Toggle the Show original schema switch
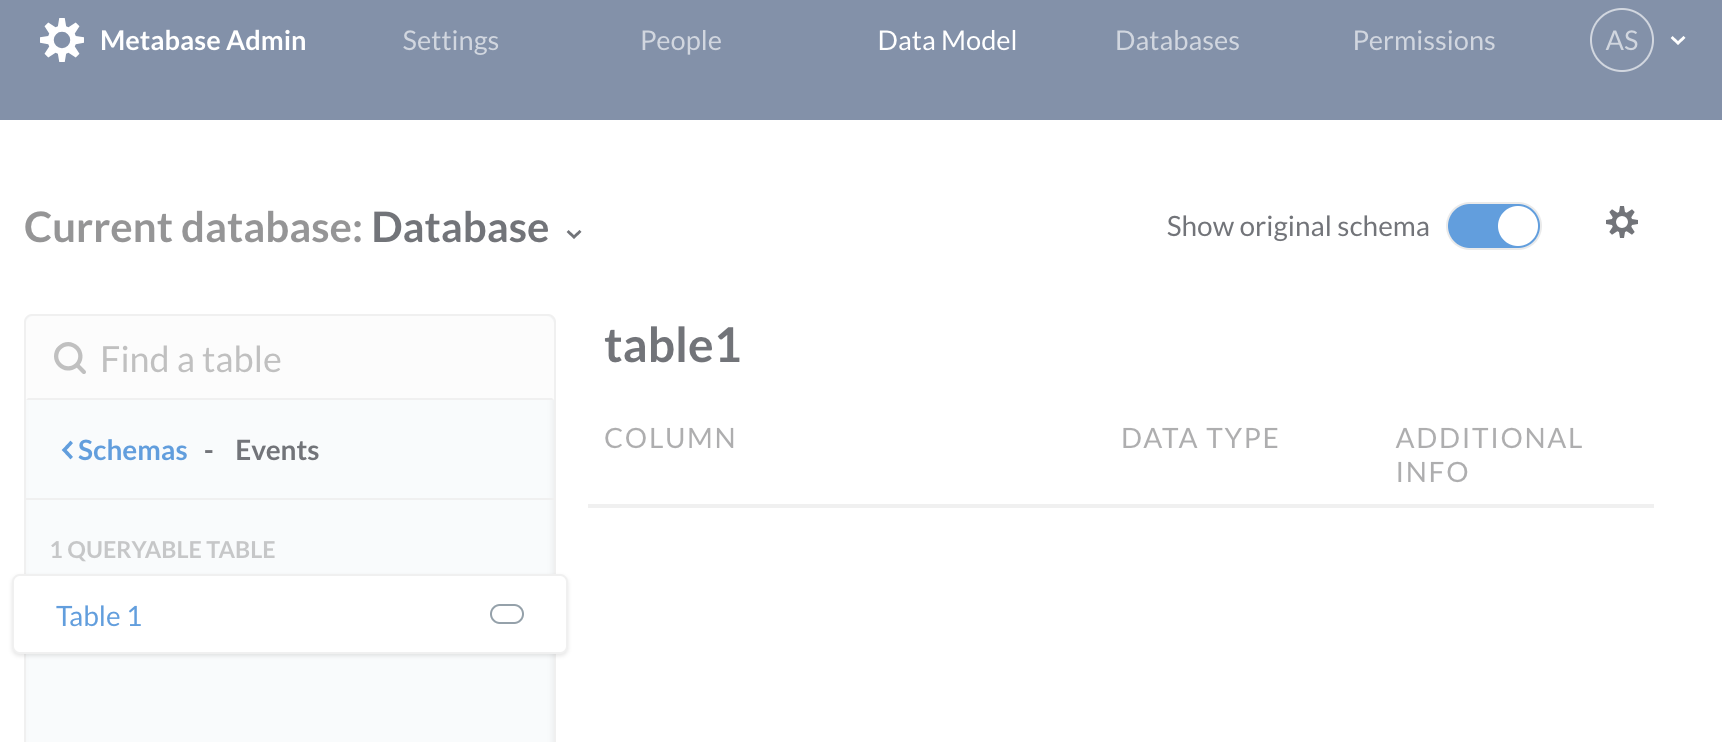Image resolution: width=1722 pixels, height=742 pixels. click(1493, 226)
